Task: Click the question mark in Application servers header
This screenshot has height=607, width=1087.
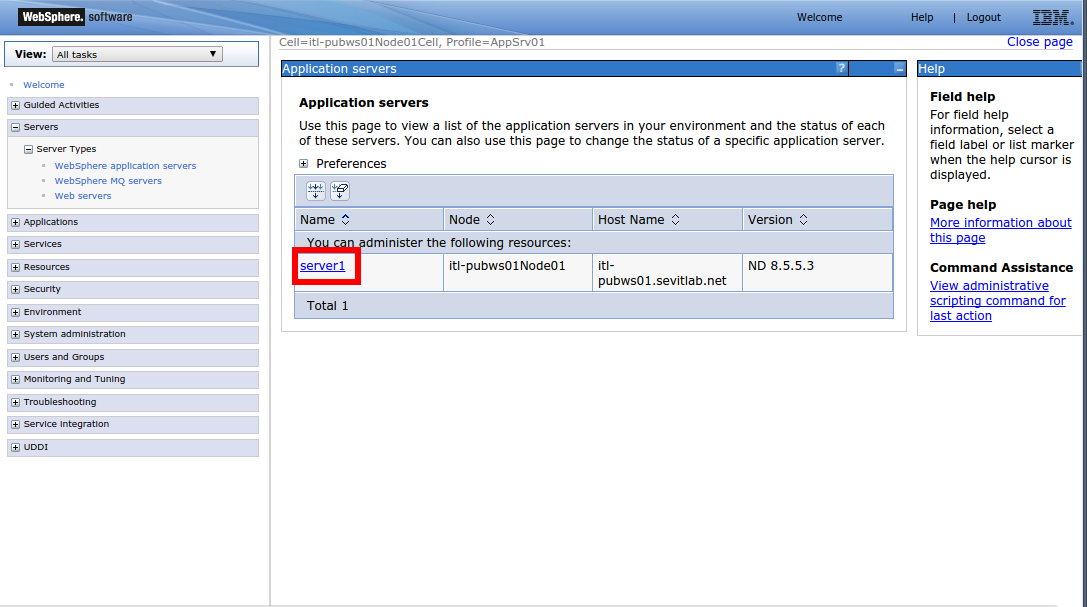Action: point(841,68)
